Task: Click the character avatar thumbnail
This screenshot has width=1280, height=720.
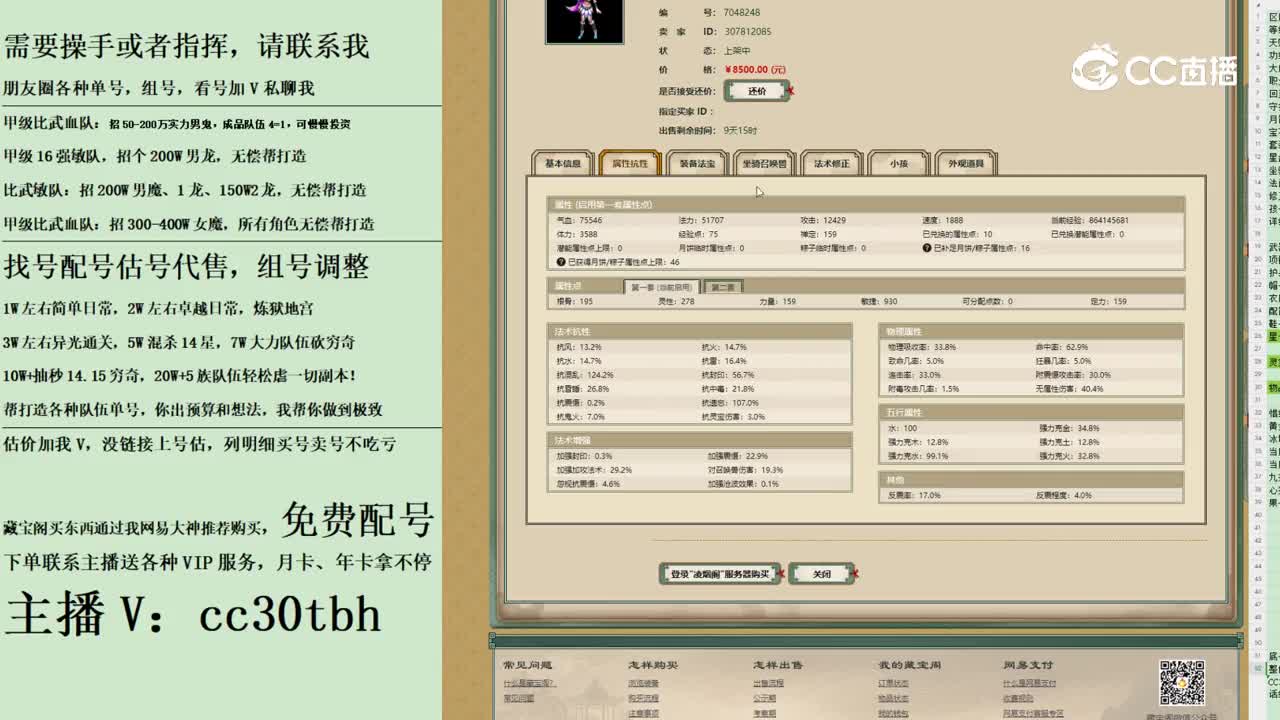Action: coord(584,20)
